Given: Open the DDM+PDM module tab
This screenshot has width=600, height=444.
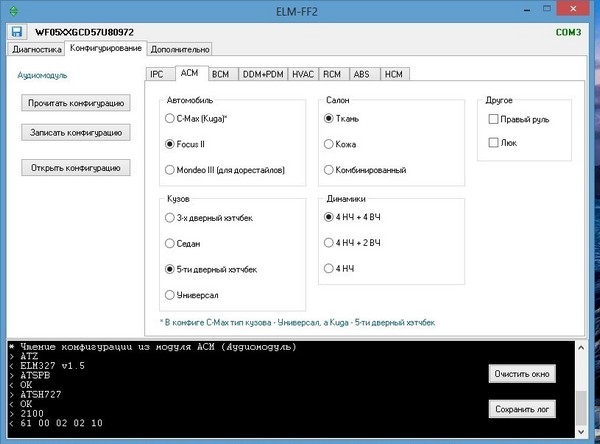Looking at the screenshot, I should click(x=262, y=73).
